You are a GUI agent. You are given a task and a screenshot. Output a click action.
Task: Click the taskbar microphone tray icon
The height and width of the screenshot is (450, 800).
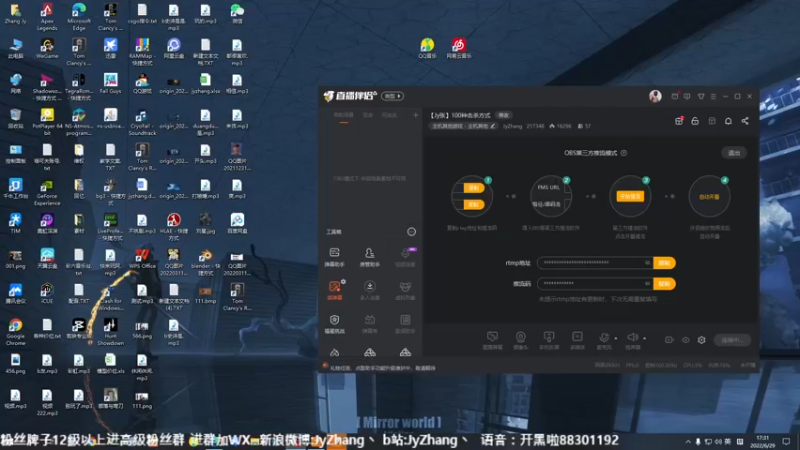[x=697, y=442]
